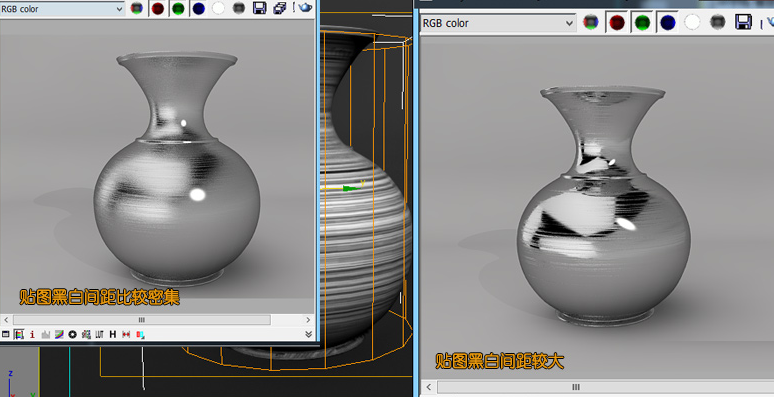
Task: Toggle blue channel in left frame buffer
Action: [x=198, y=8]
